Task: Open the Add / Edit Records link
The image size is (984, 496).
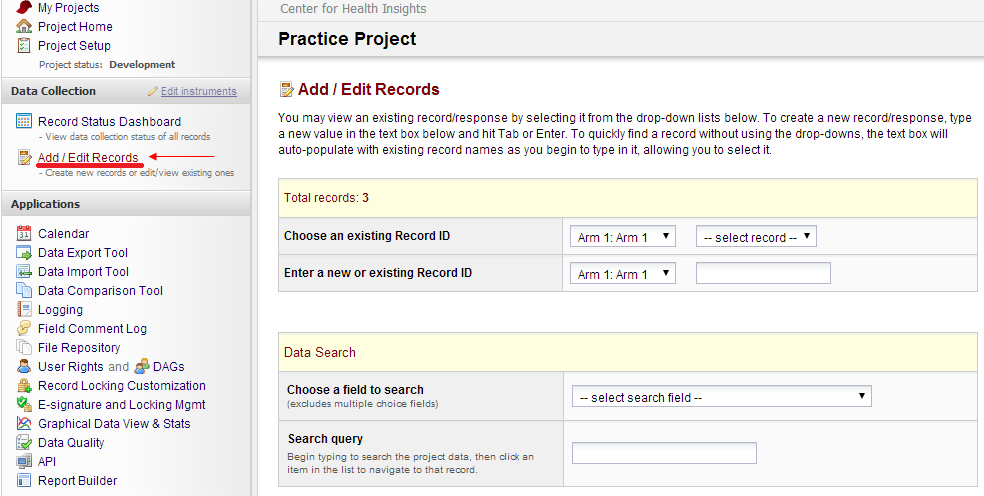Action: [88, 158]
